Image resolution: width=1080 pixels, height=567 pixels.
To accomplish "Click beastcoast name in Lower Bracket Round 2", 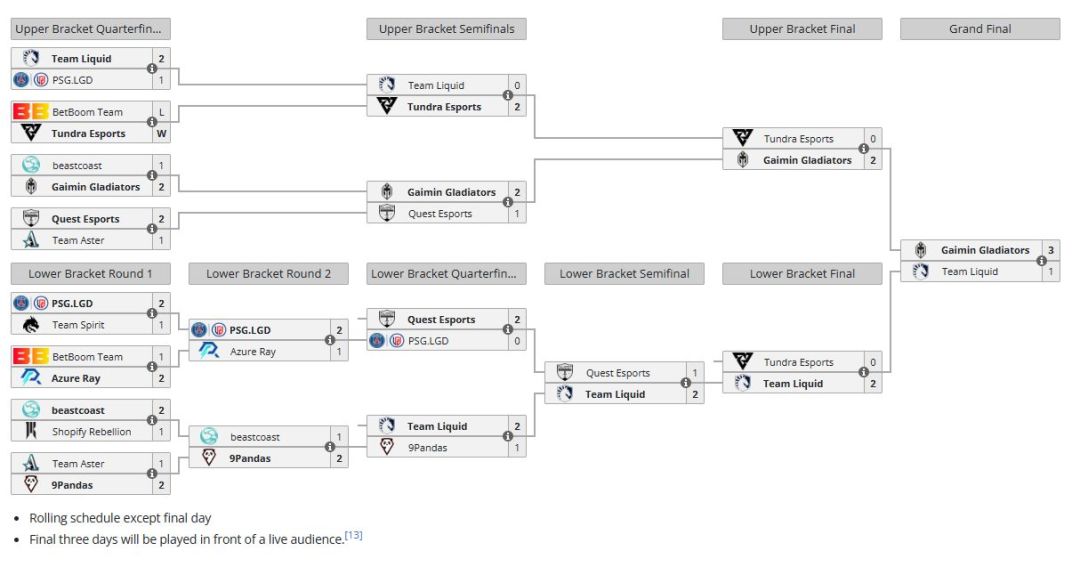I will pos(255,437).
